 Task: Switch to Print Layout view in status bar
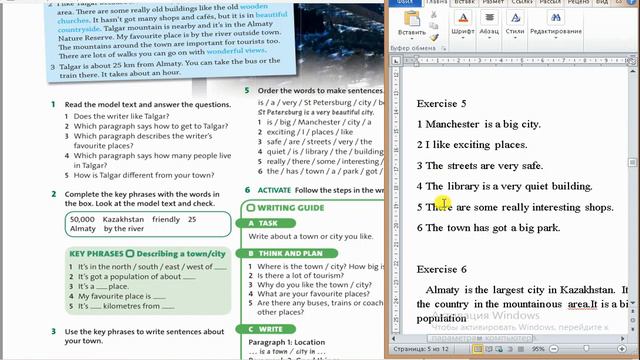click(x=477, y=349)
